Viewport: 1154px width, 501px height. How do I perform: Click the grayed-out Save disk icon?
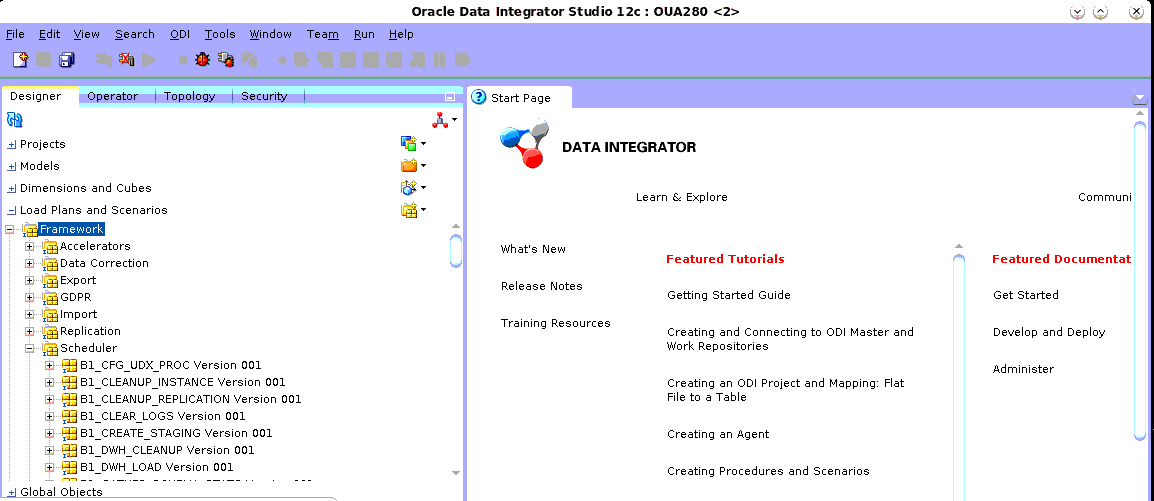click(x=43, y=60)
